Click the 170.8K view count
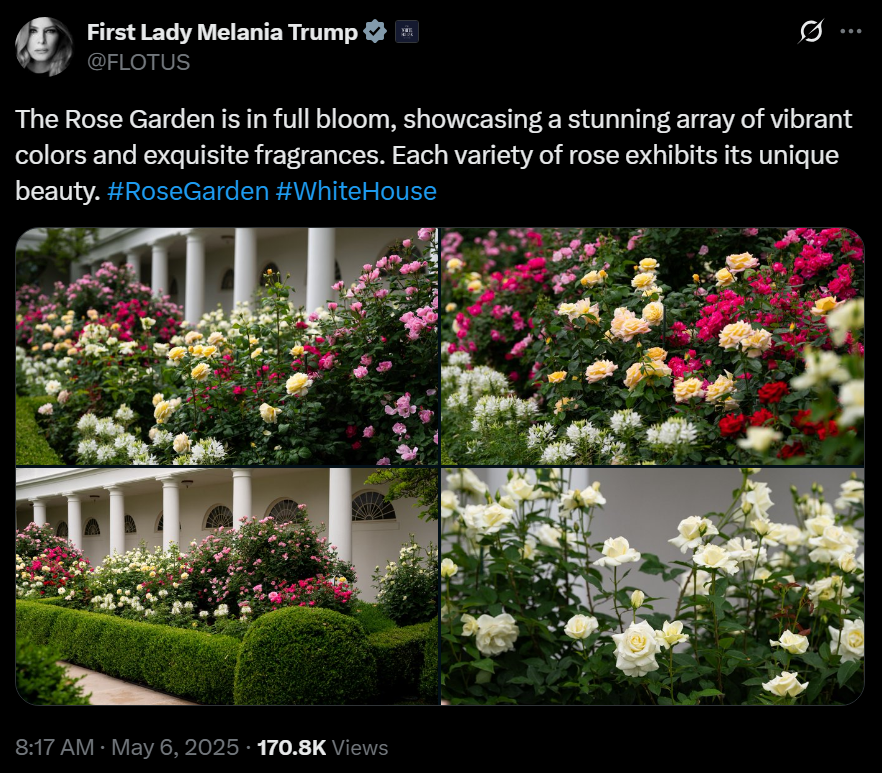The height and width of the screenshot is (773, 882). tap(291, 748)
